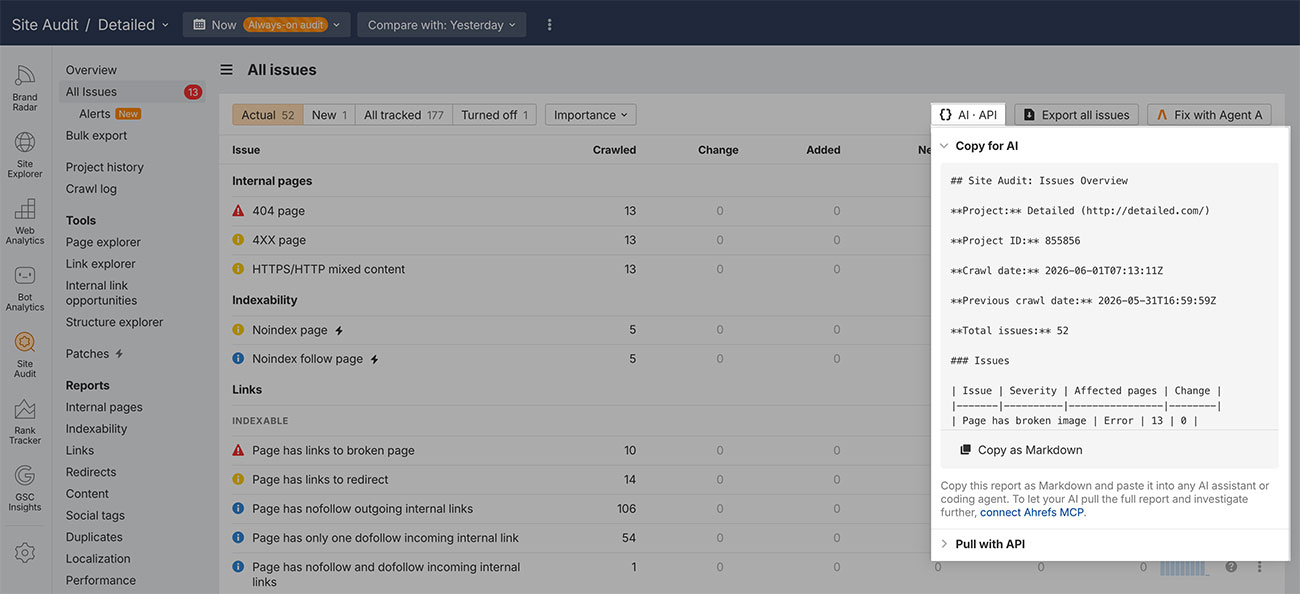
Task: Open Internal link opportunities in sidebar
Action: pos(101,293)
